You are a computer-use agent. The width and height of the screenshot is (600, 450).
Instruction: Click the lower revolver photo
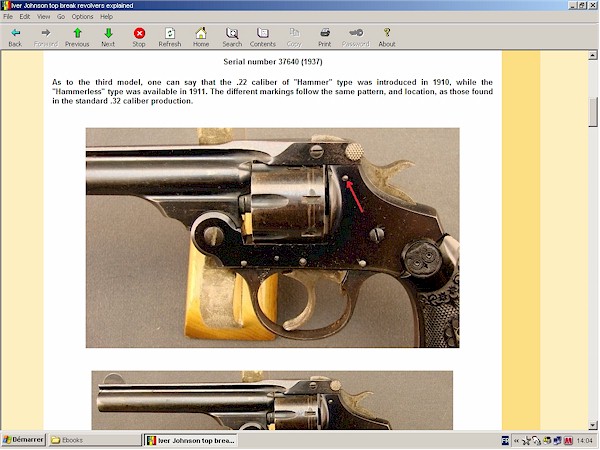pyautogui.click(x=272, y=400)
